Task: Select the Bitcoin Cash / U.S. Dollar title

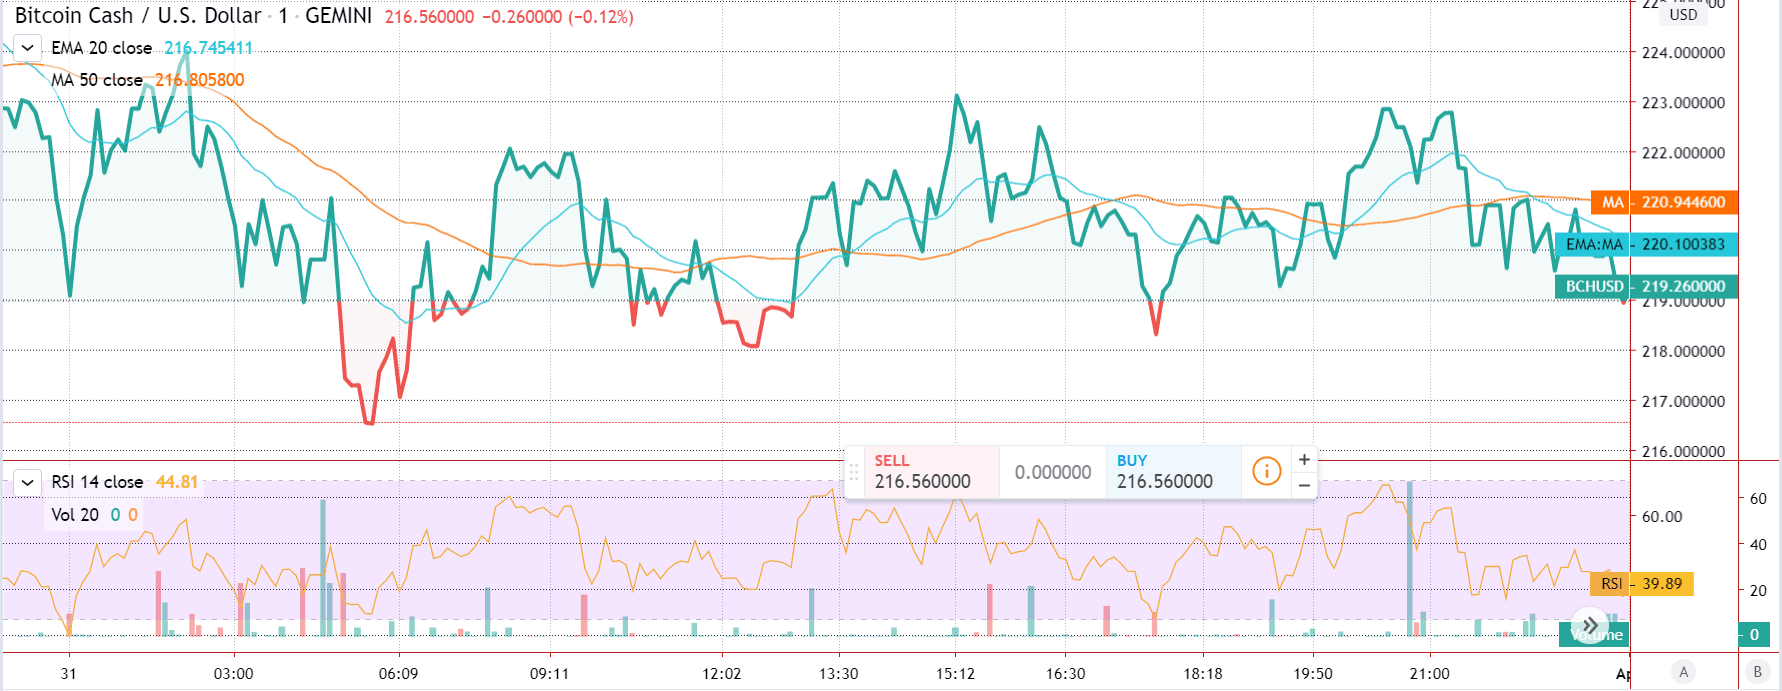Action: [138, 16]
